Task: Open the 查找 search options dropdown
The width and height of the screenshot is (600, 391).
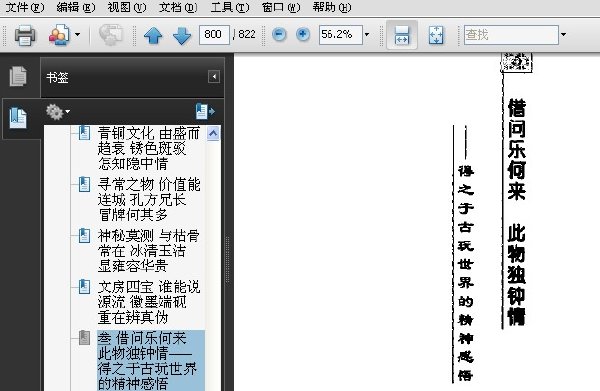Action: click(563, 35)
